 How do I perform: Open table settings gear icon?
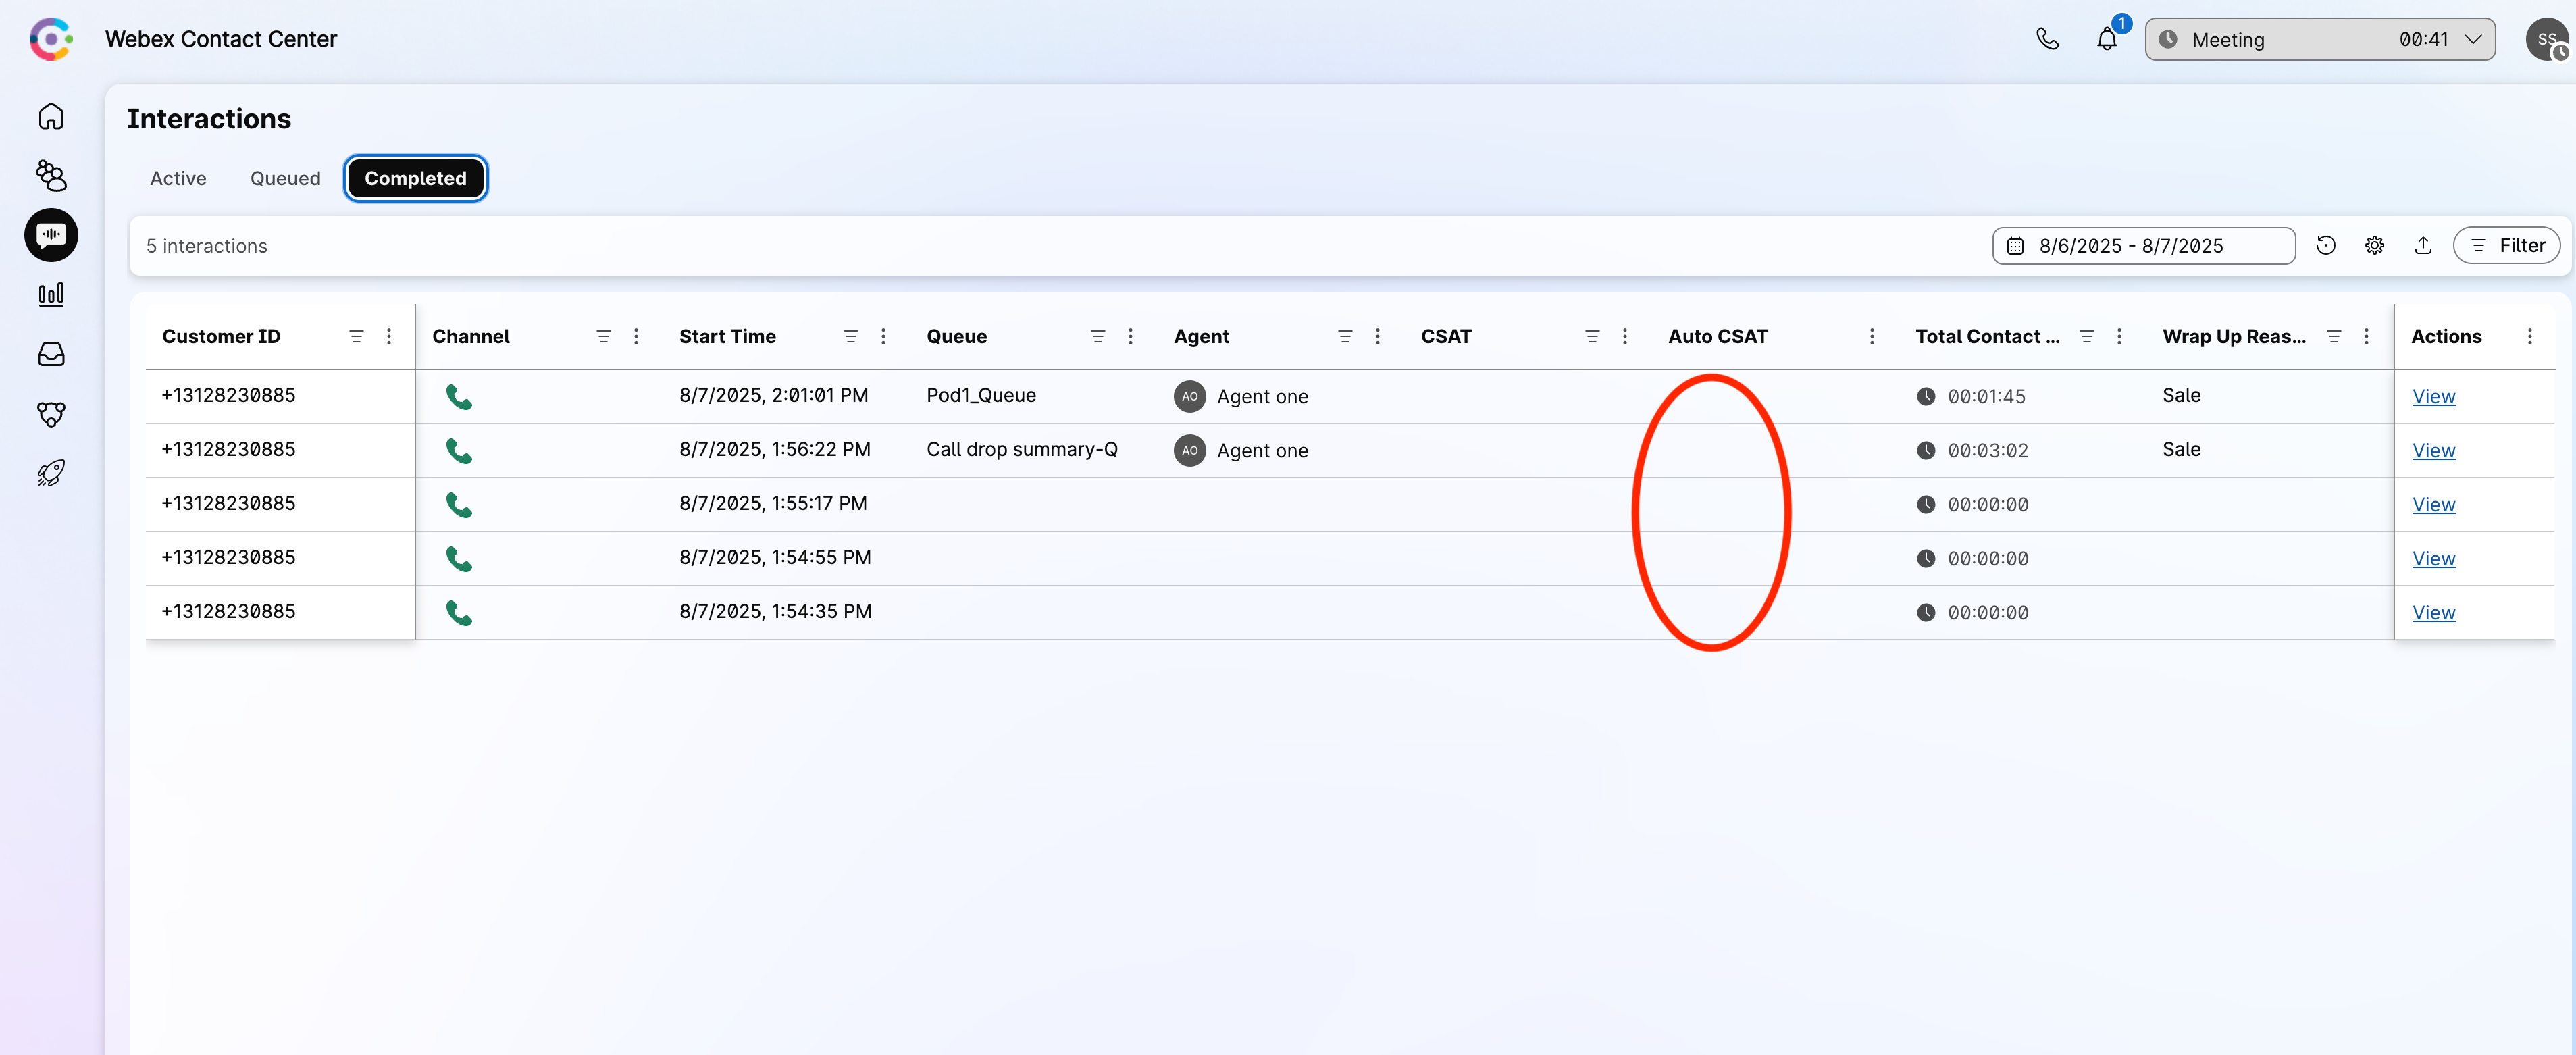tap(2374, 245)
